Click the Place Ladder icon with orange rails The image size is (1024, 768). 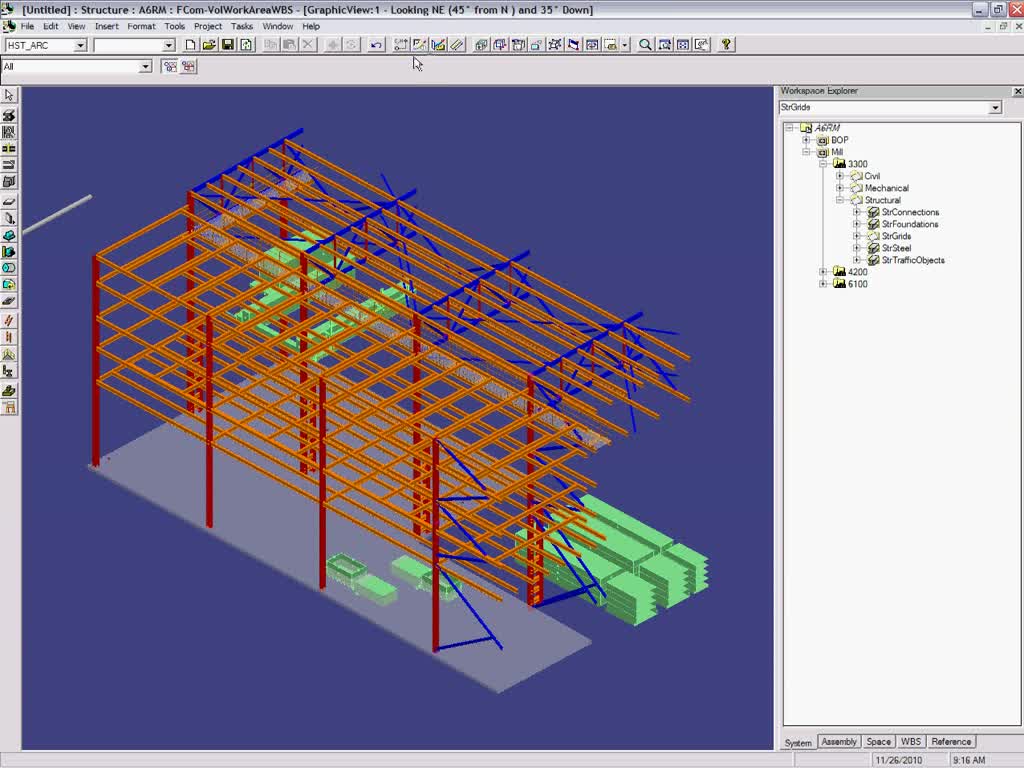(x=9, y=337)
